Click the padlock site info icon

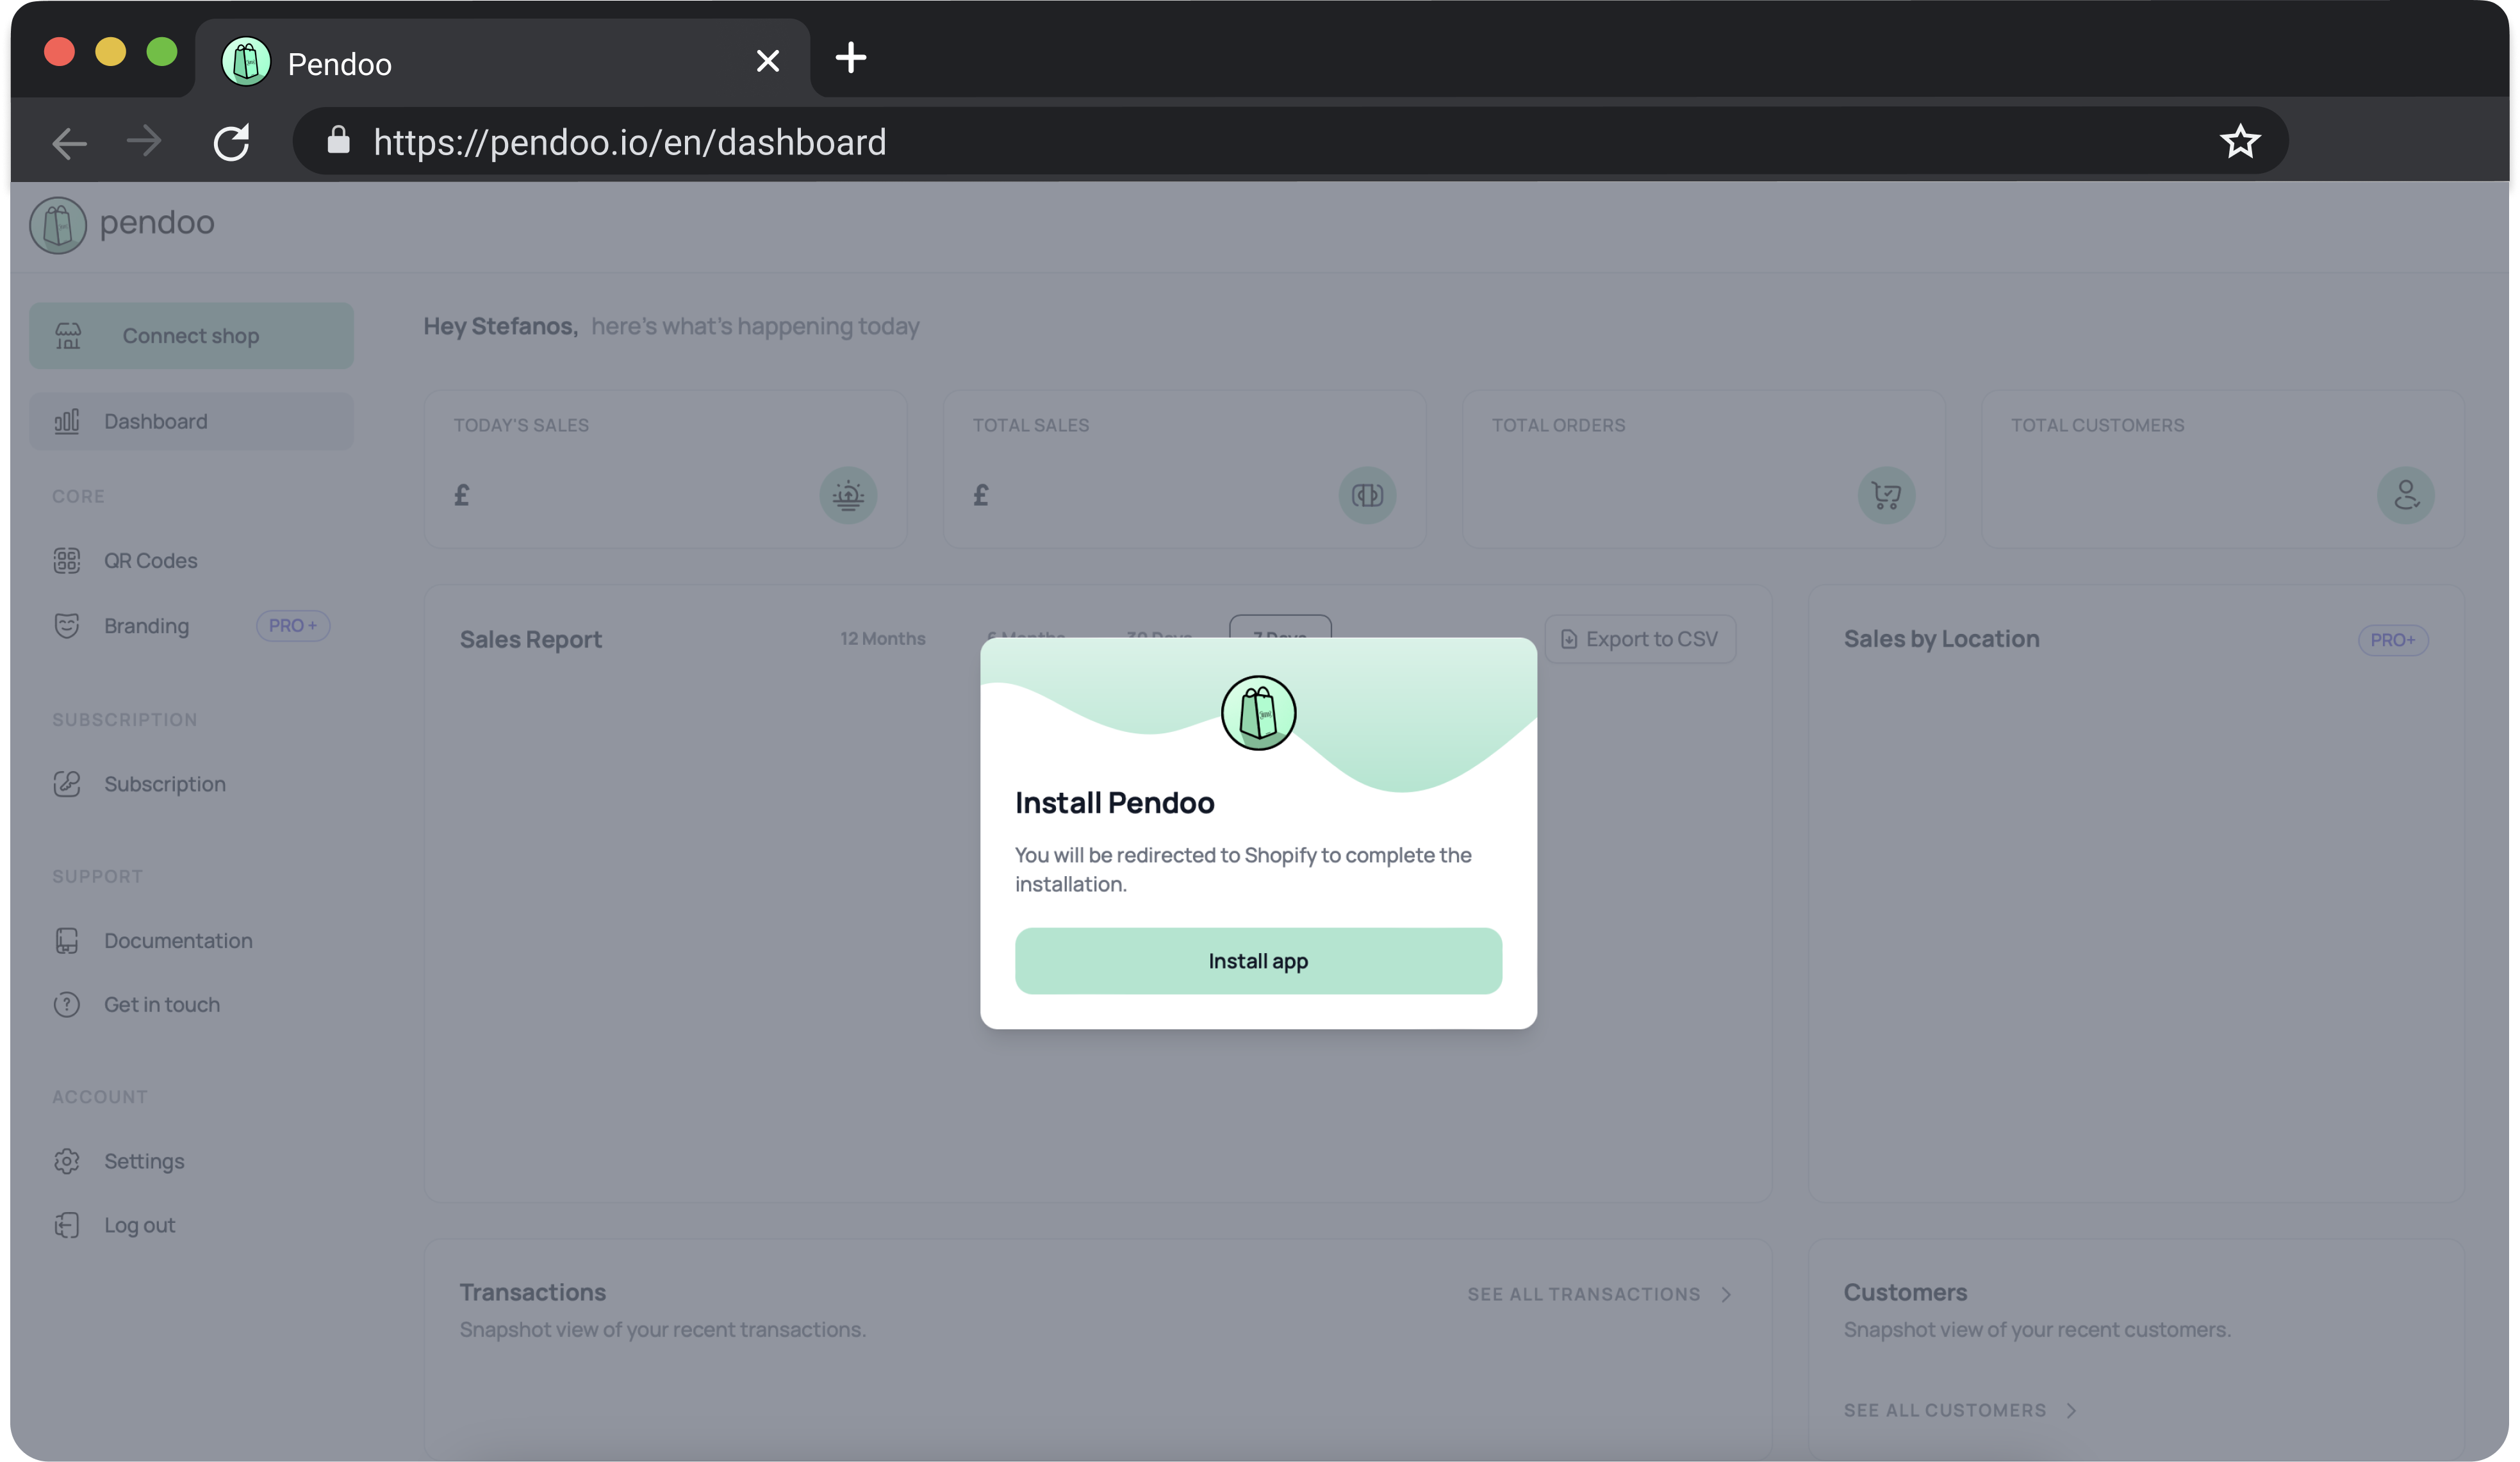point(338,140)
